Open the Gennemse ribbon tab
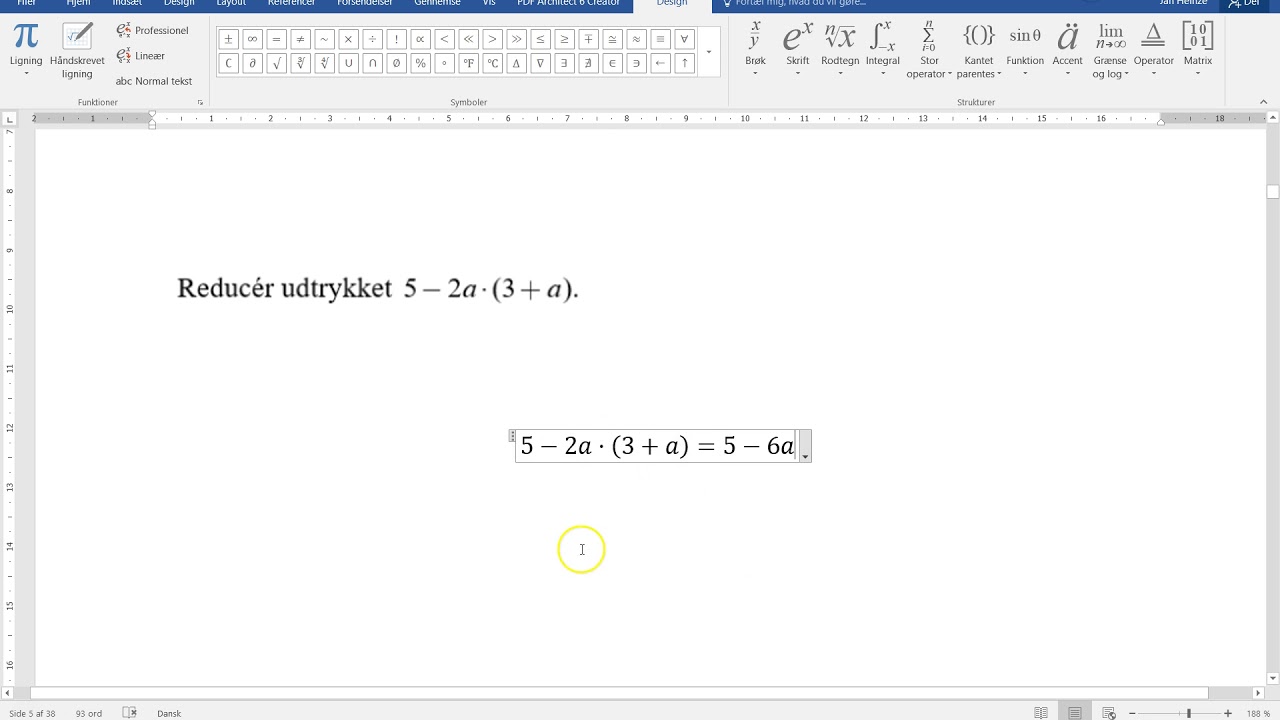 437,4
